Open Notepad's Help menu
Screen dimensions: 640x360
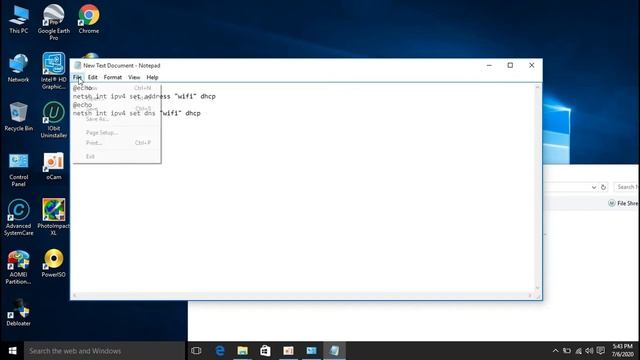pos(152,77)
